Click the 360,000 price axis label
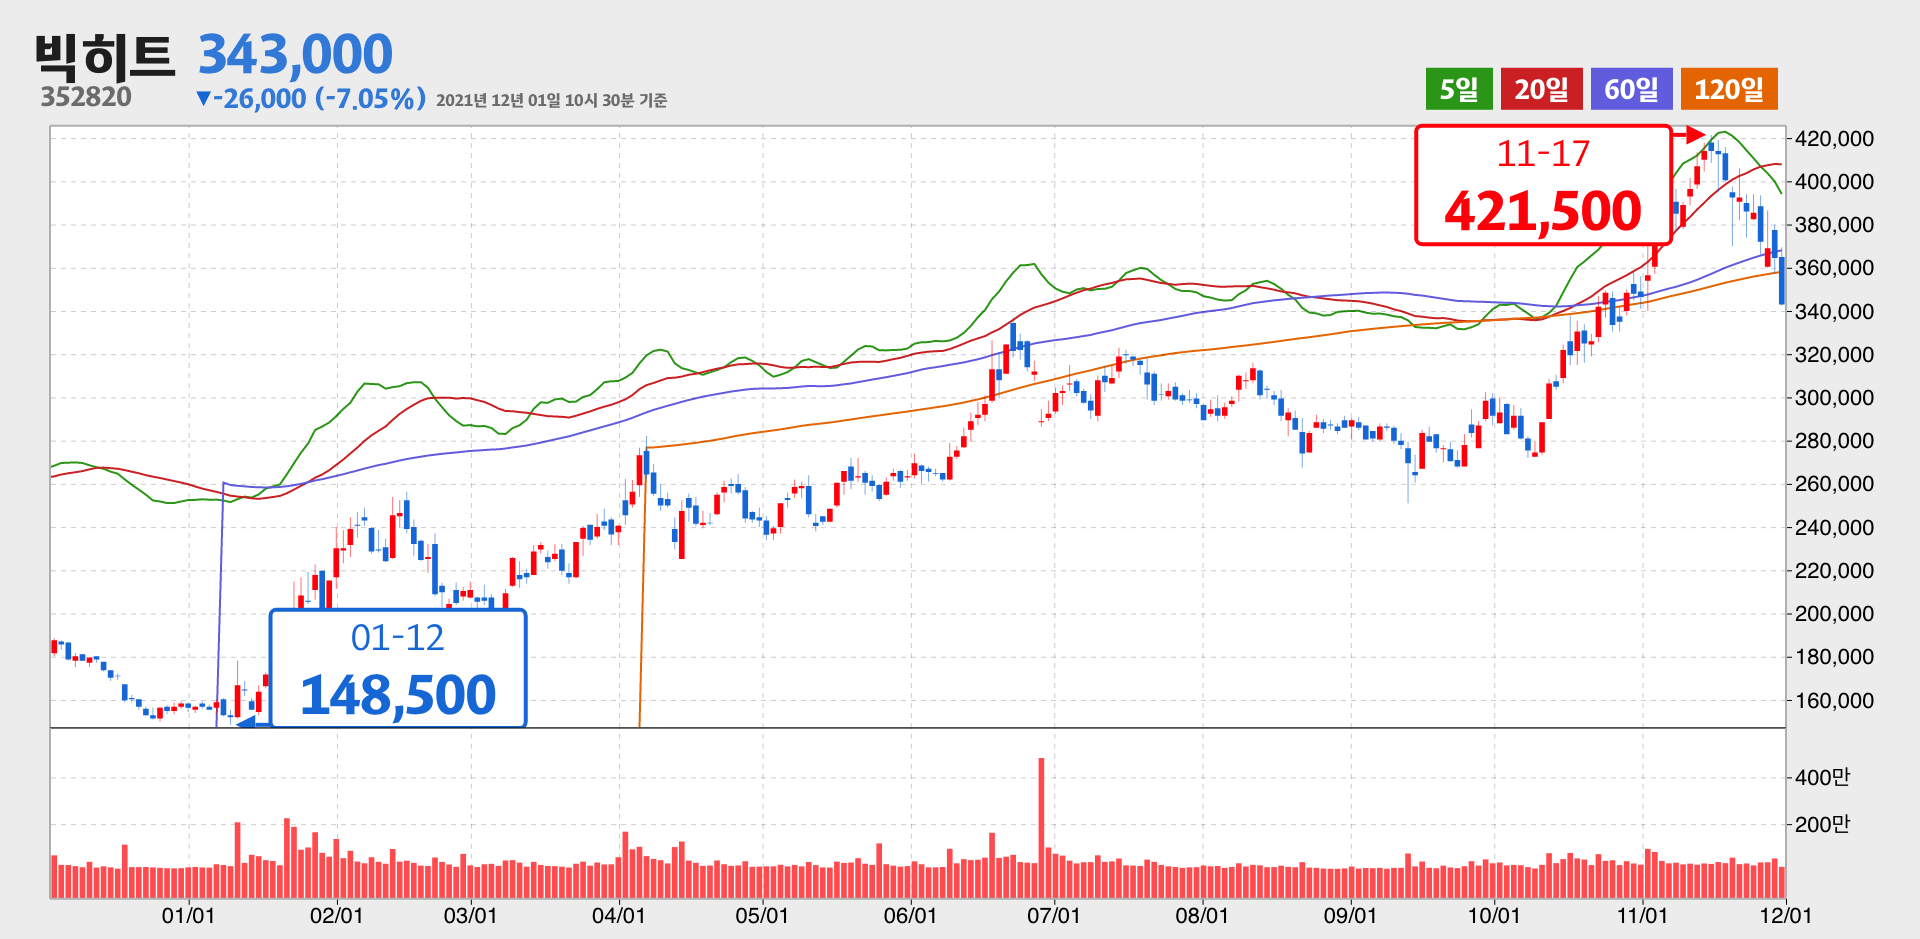This screenshot has width=1920, height=939. pyautogui.click(x=1834, y=267)
